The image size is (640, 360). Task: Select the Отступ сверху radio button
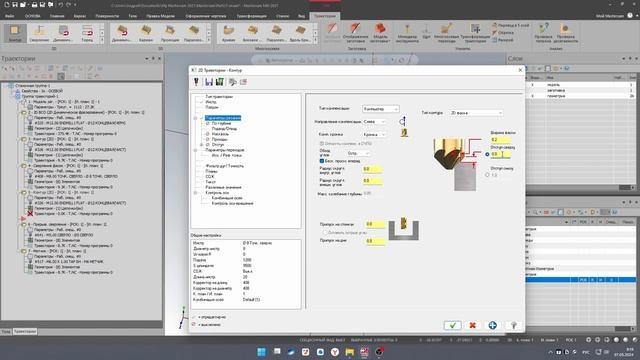pos(487,154)
